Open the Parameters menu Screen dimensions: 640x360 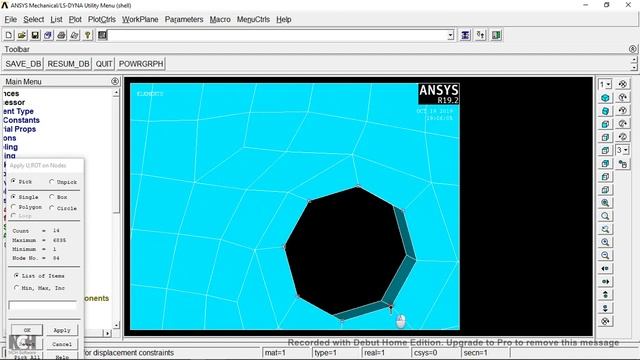tap(184, 19)
